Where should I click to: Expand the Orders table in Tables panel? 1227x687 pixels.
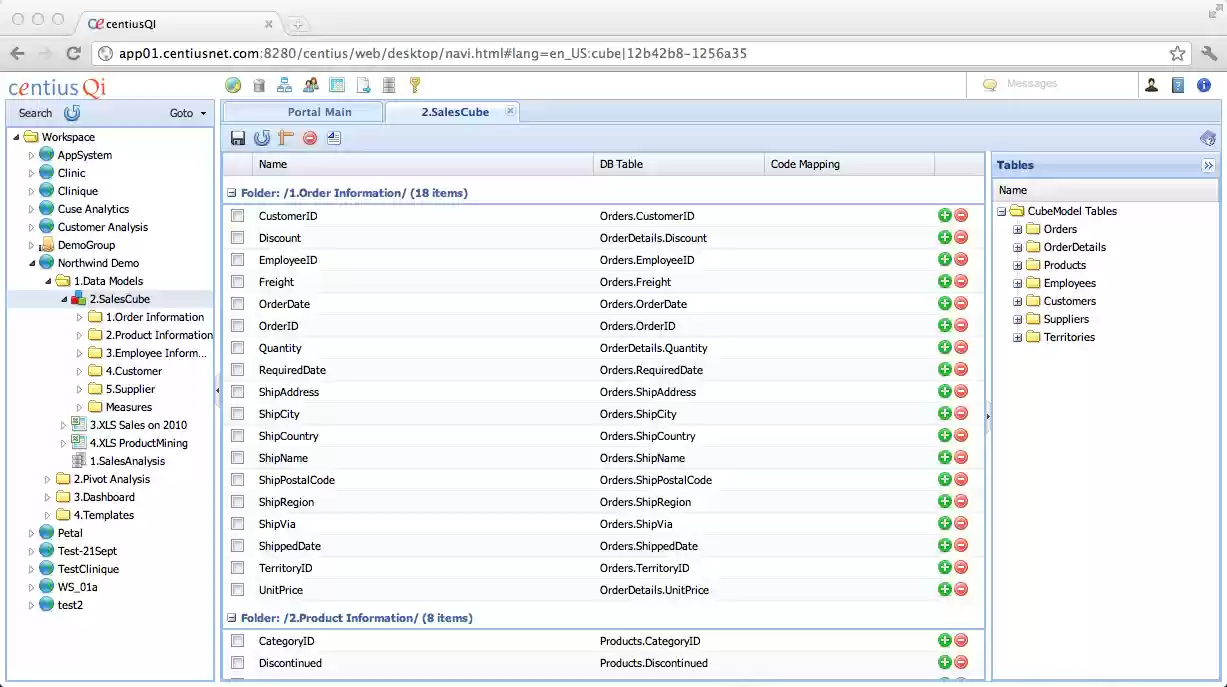tap(1017, 228)
